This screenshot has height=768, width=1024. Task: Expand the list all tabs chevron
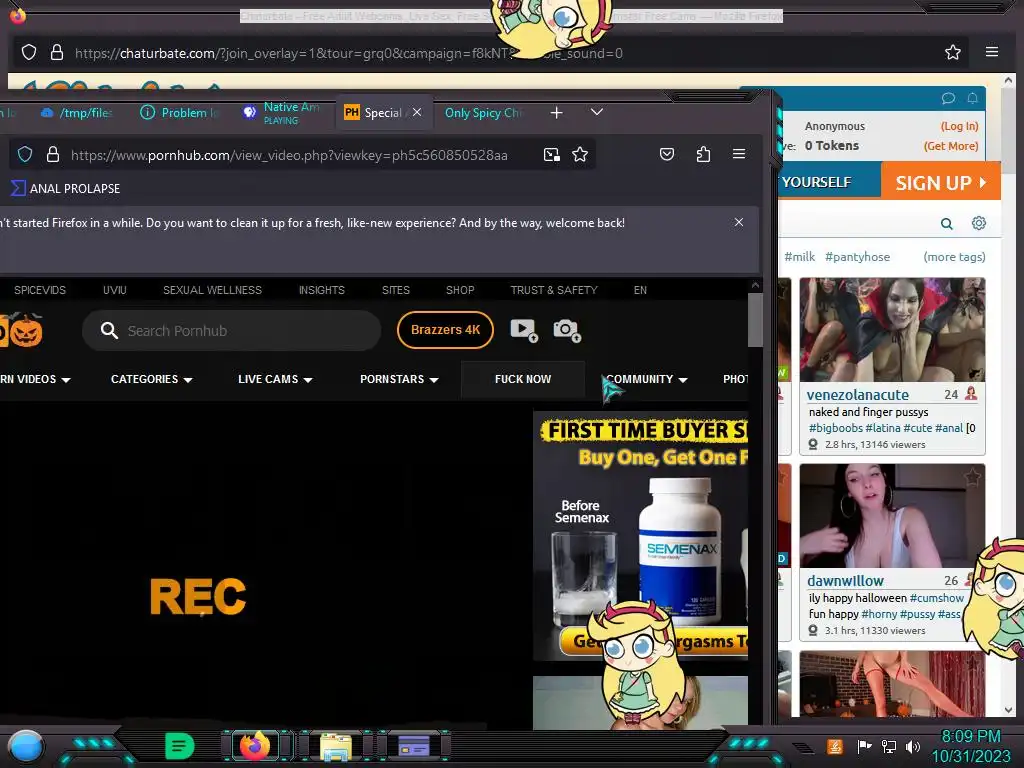pos(596,112)
